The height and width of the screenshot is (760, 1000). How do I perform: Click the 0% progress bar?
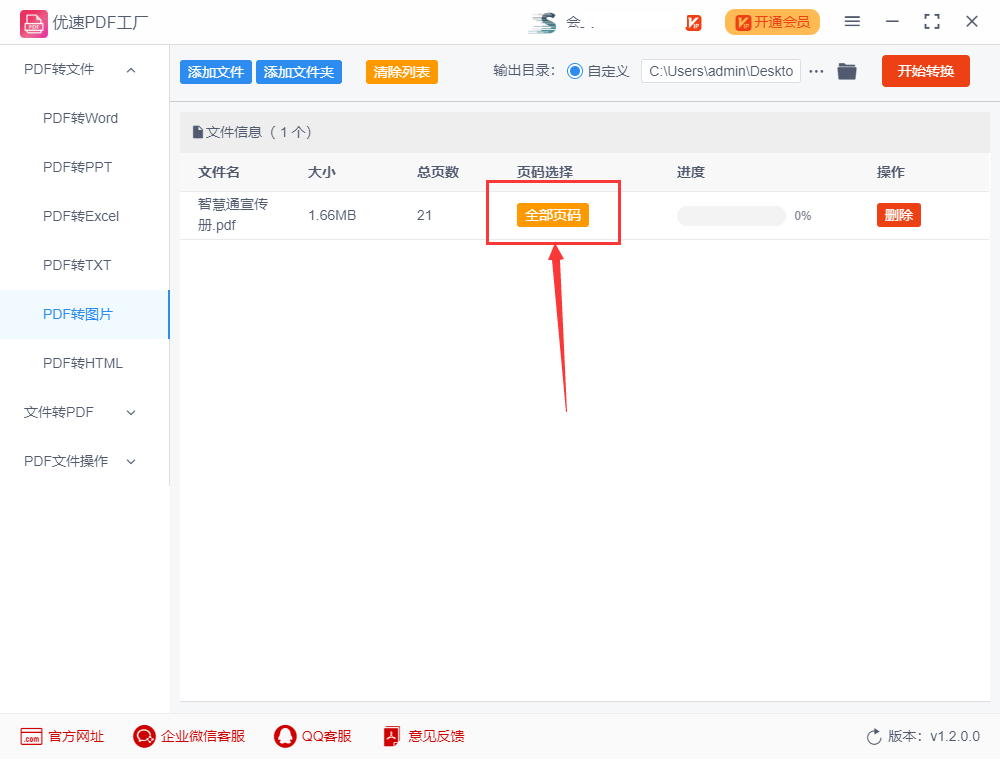[731, 215]
